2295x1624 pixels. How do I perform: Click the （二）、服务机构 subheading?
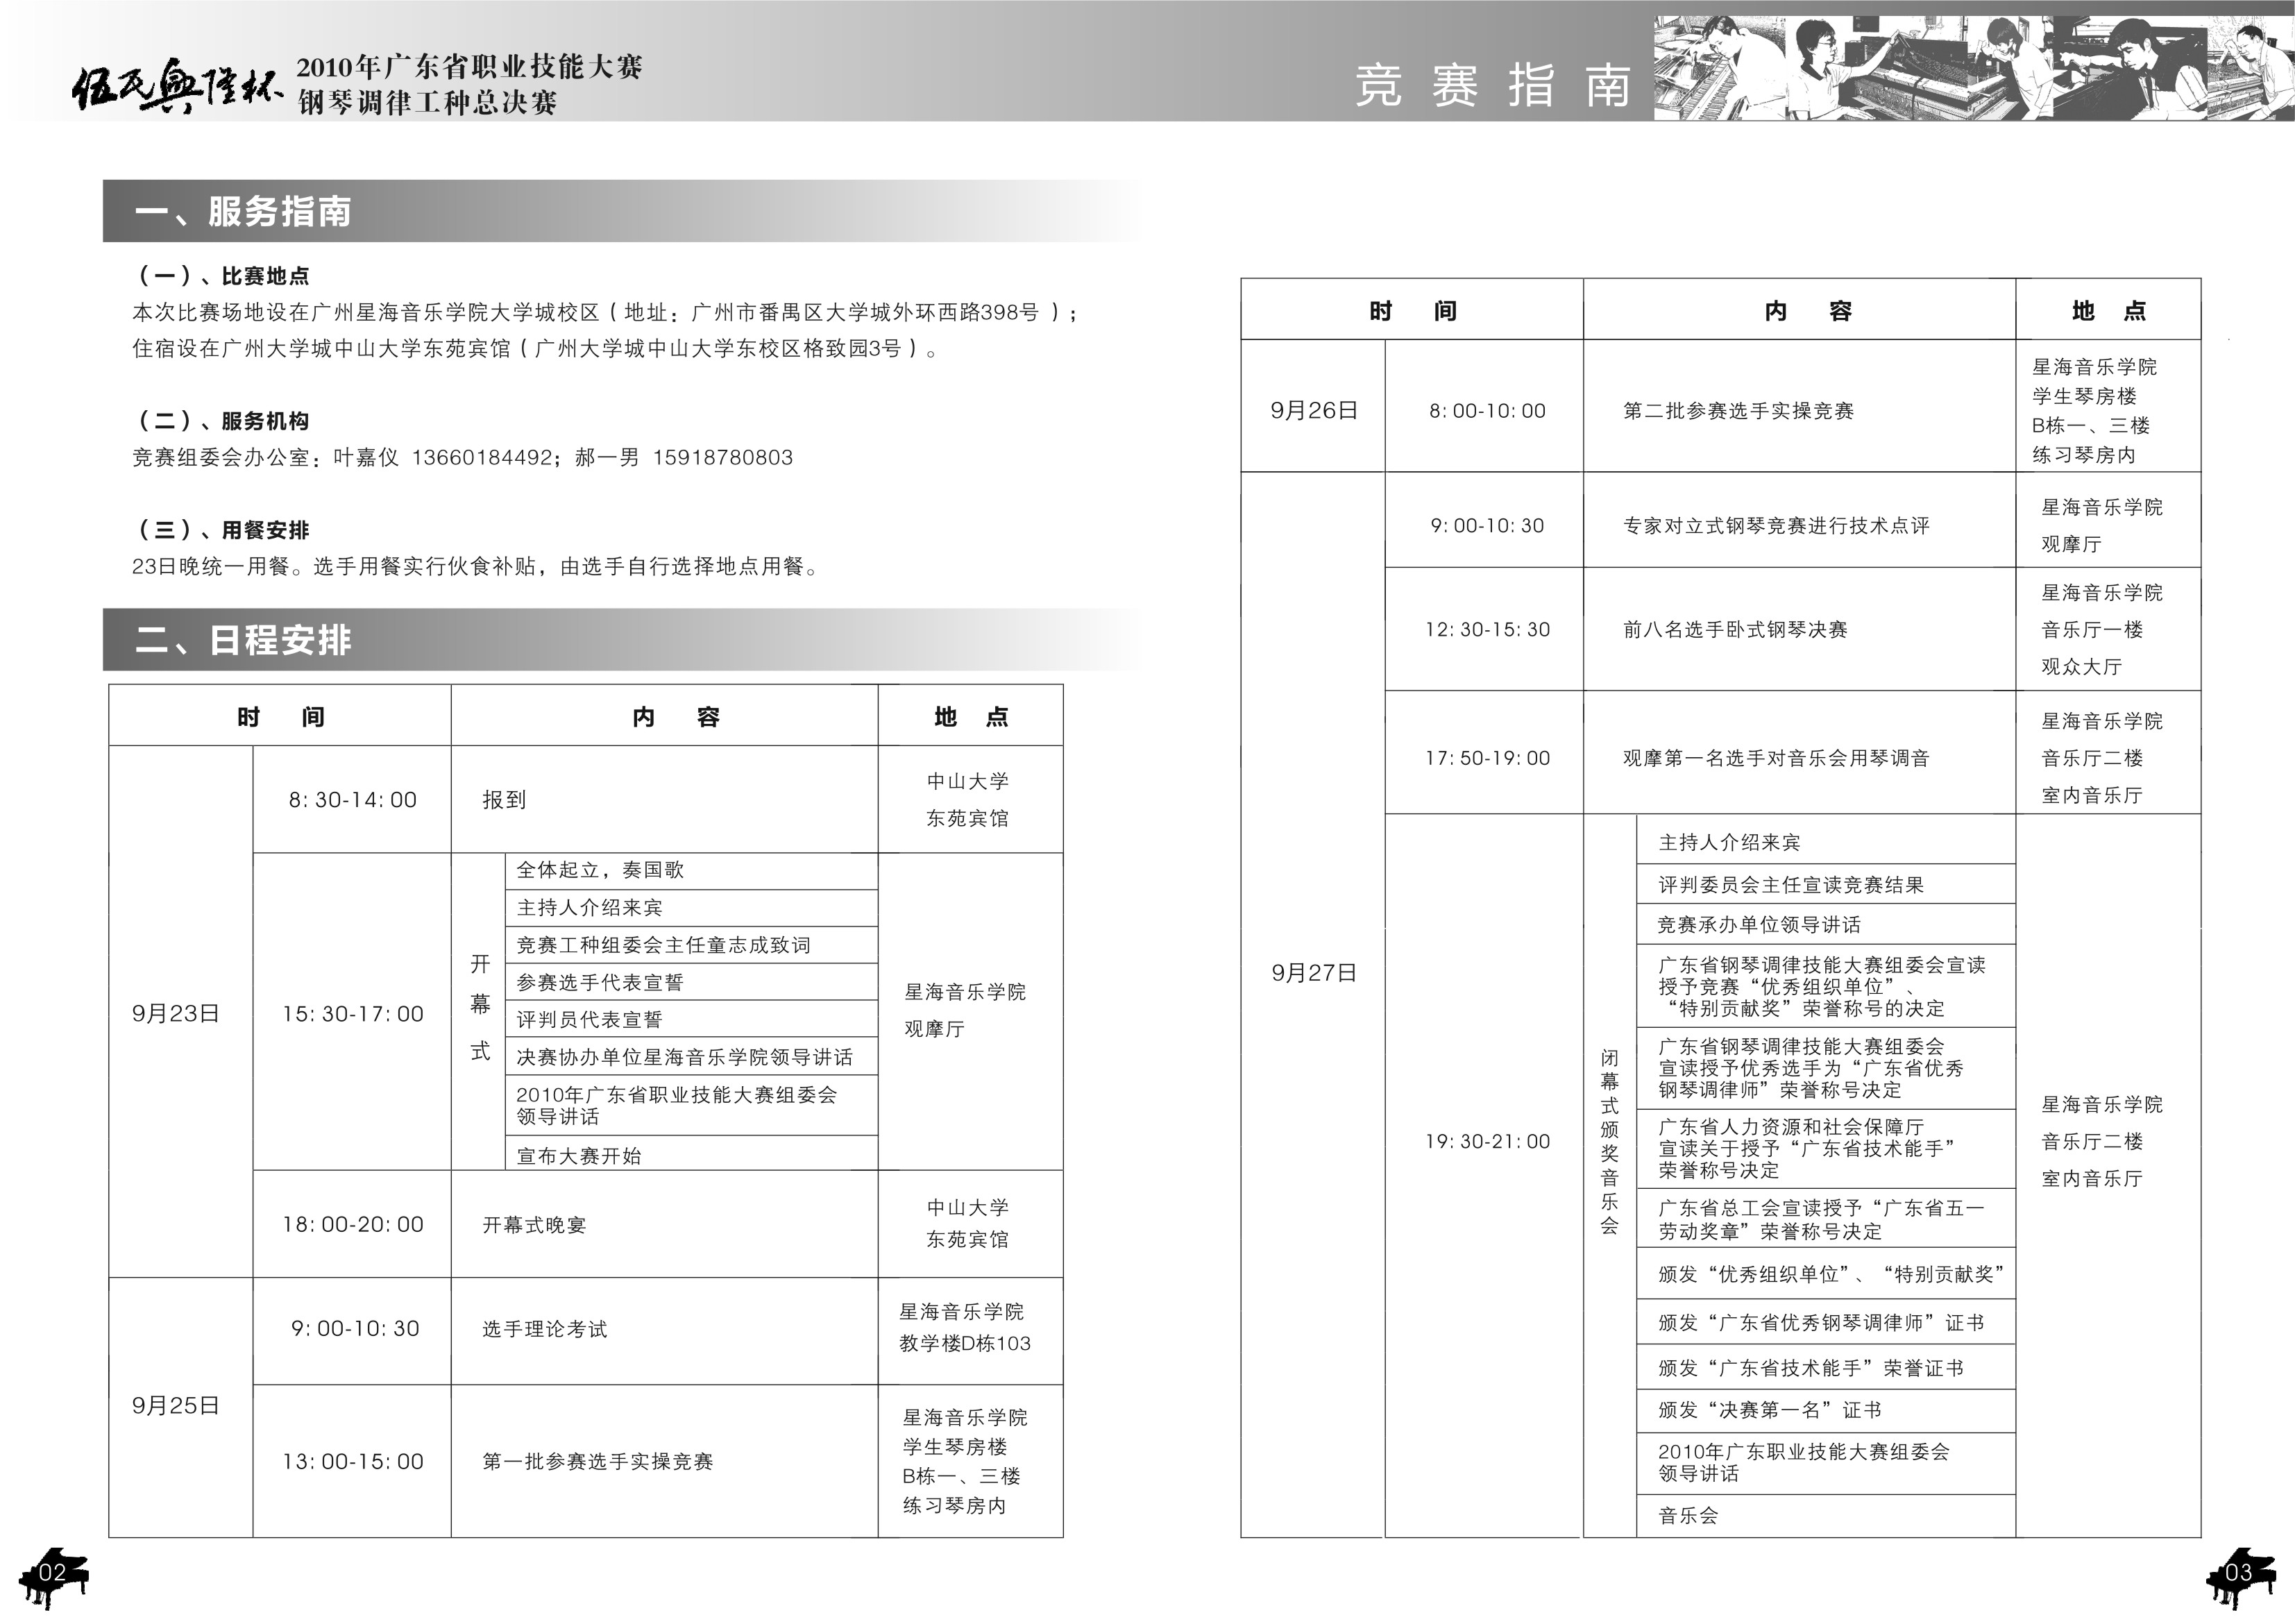tap(224, 421)
